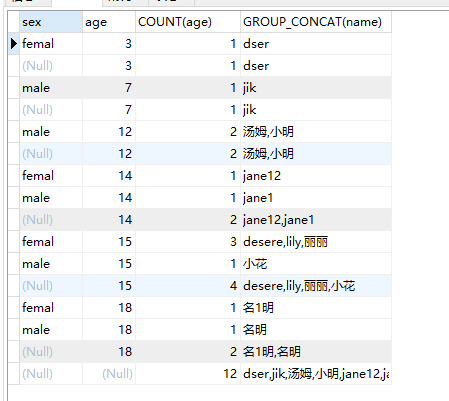Image resolution: width=449 pixels, height=401 pixels.
Task: Select the femal cell in age 15 row
Action: [51, 242]
